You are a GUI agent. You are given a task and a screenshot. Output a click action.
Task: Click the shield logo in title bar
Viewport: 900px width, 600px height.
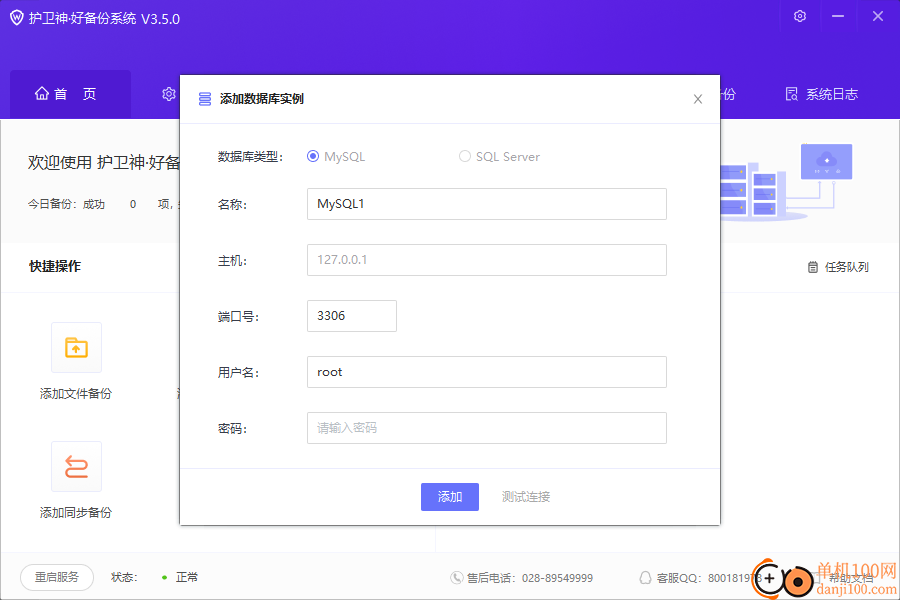17,18
